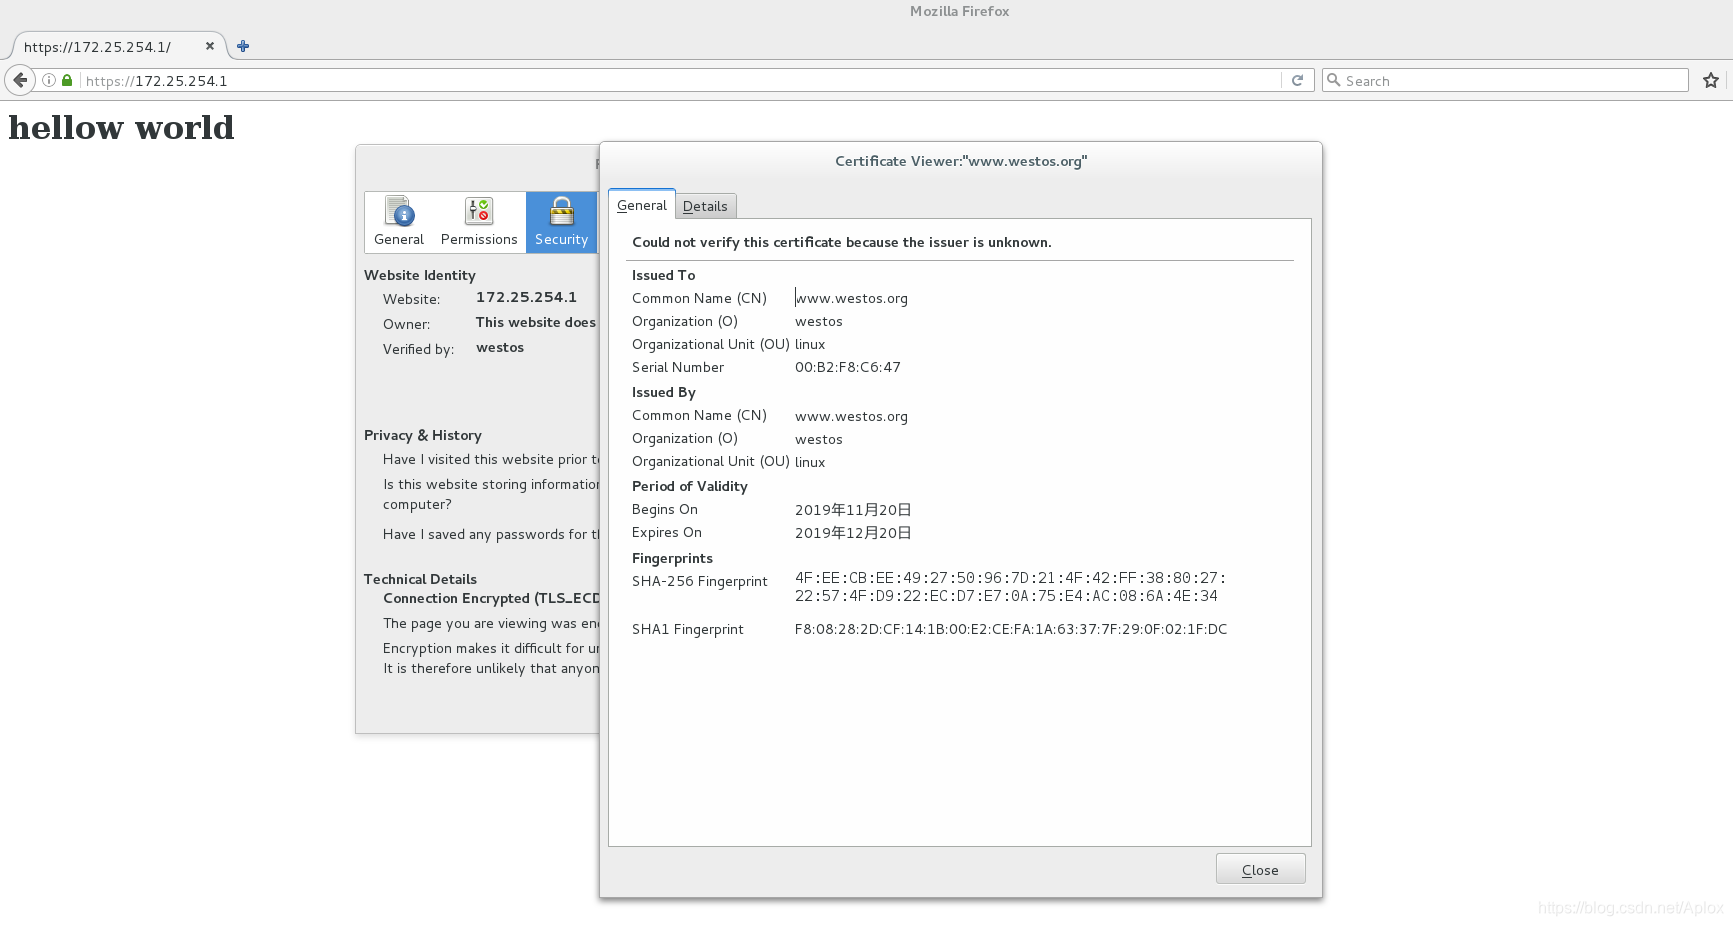Click the Issued By common name value

click(x=852, y=416)
